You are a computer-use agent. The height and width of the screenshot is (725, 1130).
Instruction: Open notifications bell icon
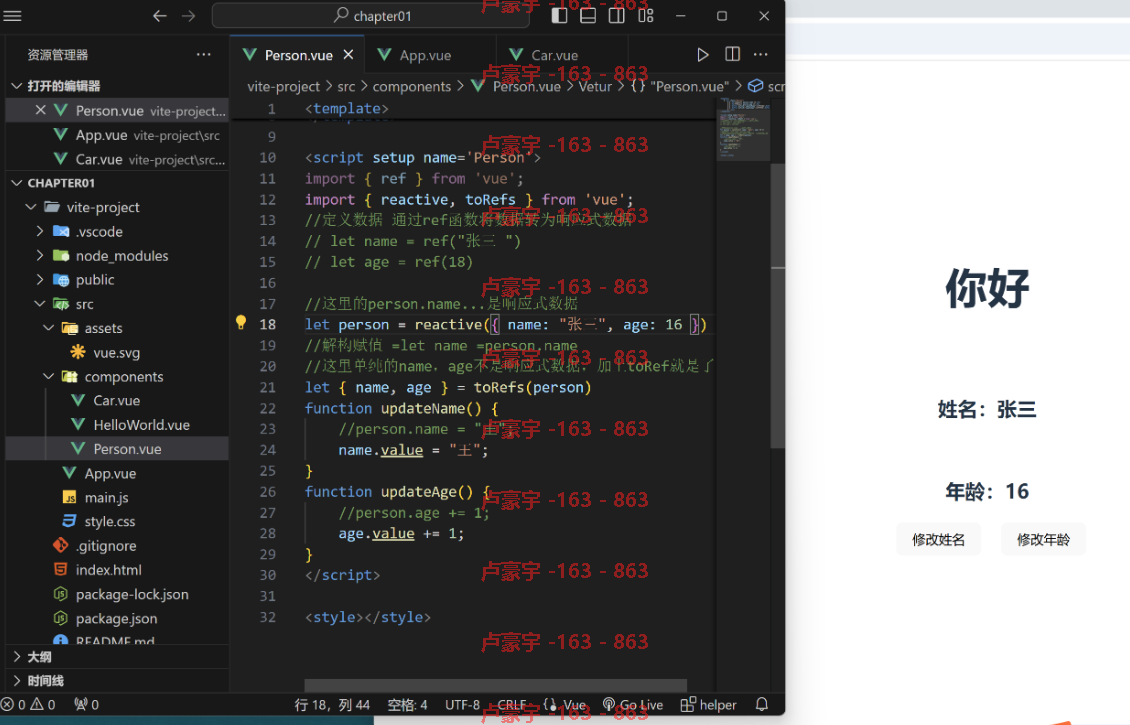click(762, 705)
